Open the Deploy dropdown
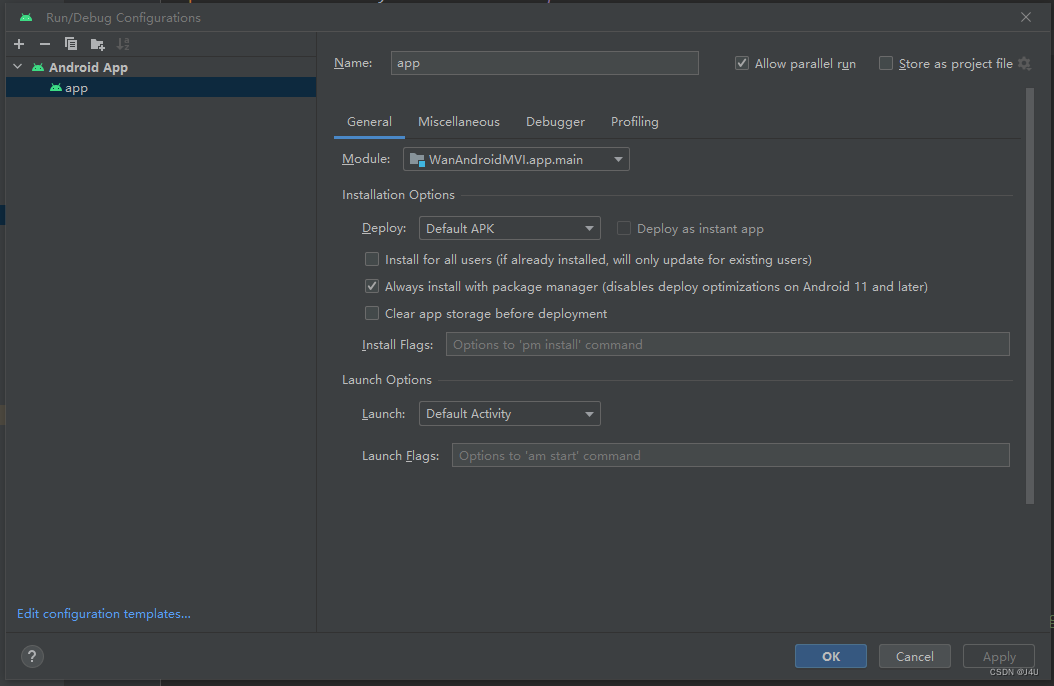The image size is (1054, 686). [x=510, y=227]
